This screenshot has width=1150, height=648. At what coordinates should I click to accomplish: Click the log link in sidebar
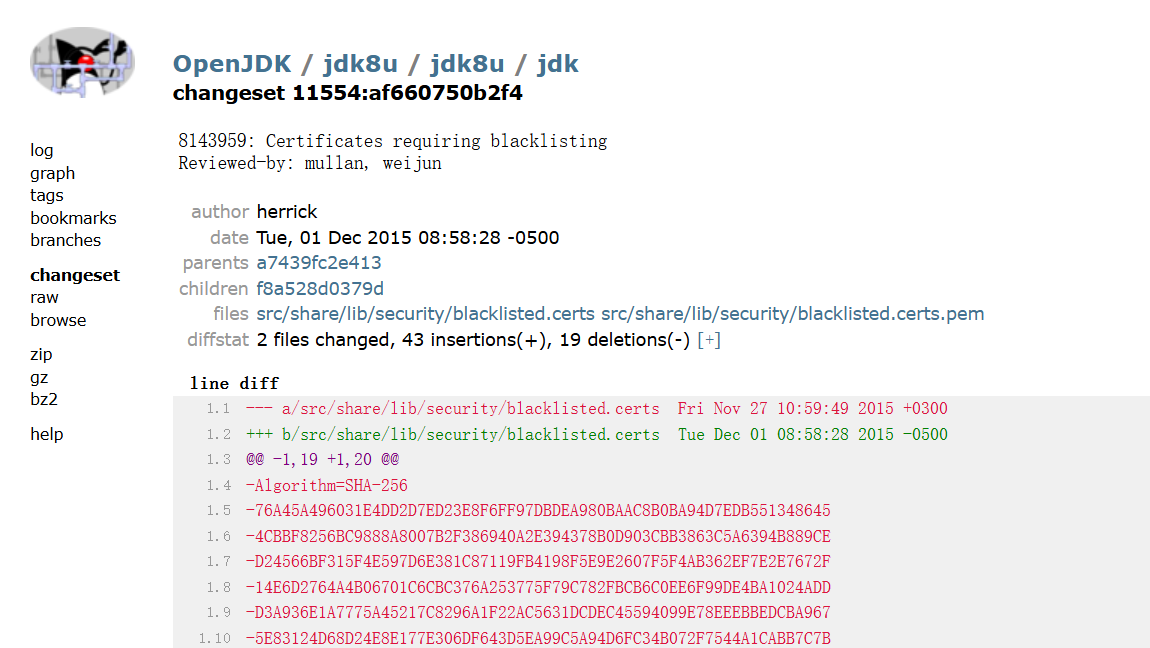[x=41, y=150]
